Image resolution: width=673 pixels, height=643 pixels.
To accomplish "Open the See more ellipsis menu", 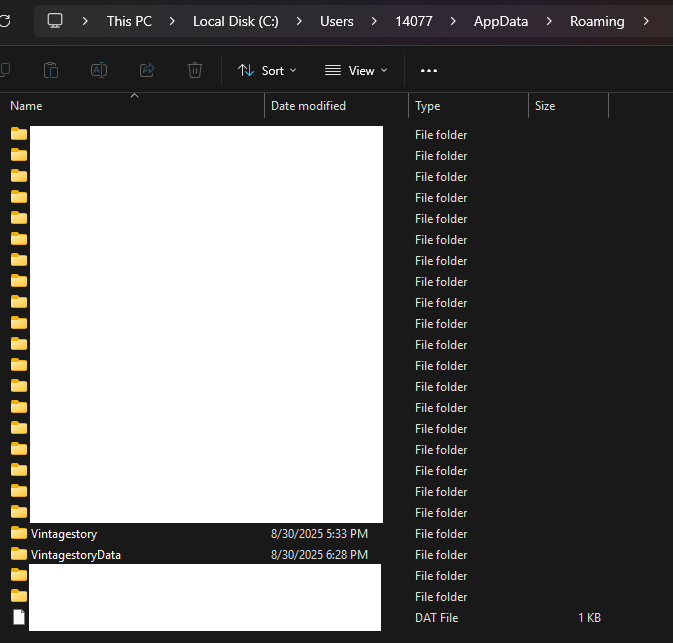I will tap(429, 70).
